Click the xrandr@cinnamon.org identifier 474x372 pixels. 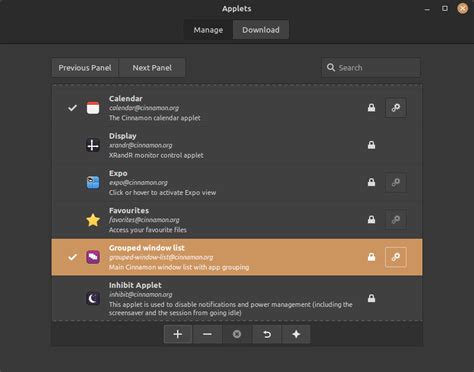pos(141,145)
